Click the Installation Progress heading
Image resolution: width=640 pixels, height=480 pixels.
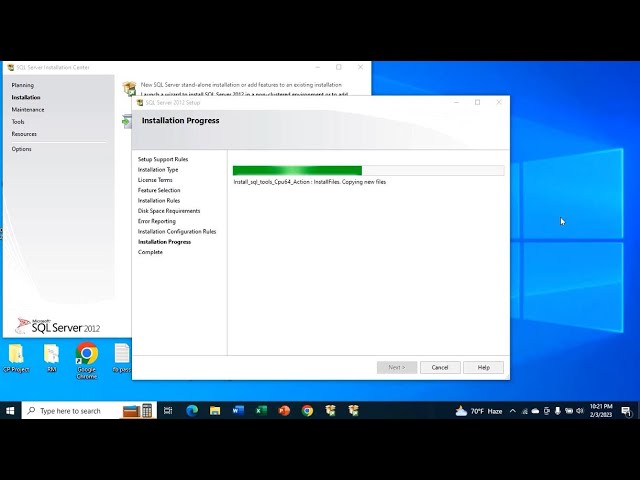click(x=180, y=120)
